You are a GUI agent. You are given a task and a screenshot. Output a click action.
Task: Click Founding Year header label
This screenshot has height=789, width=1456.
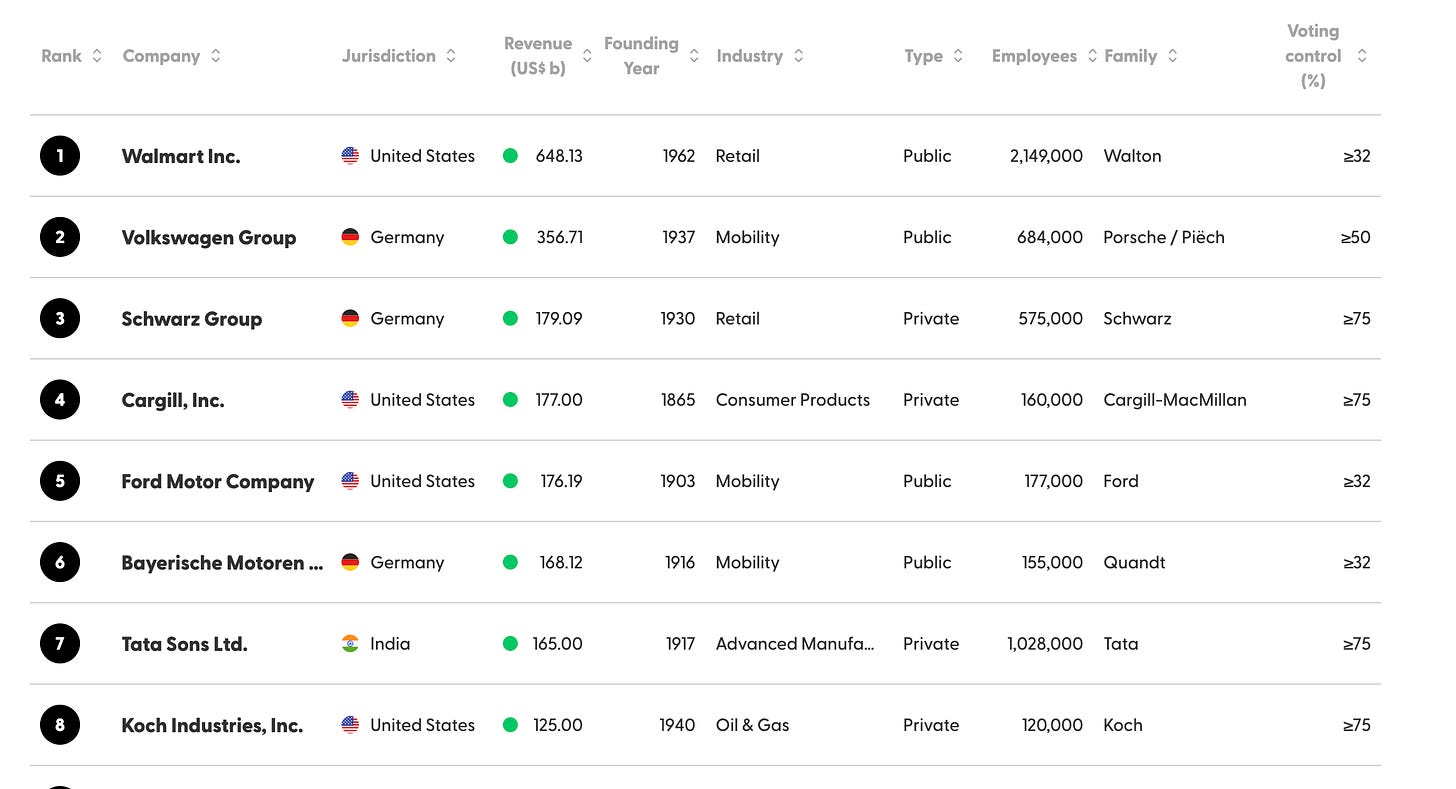pos(641,56)
